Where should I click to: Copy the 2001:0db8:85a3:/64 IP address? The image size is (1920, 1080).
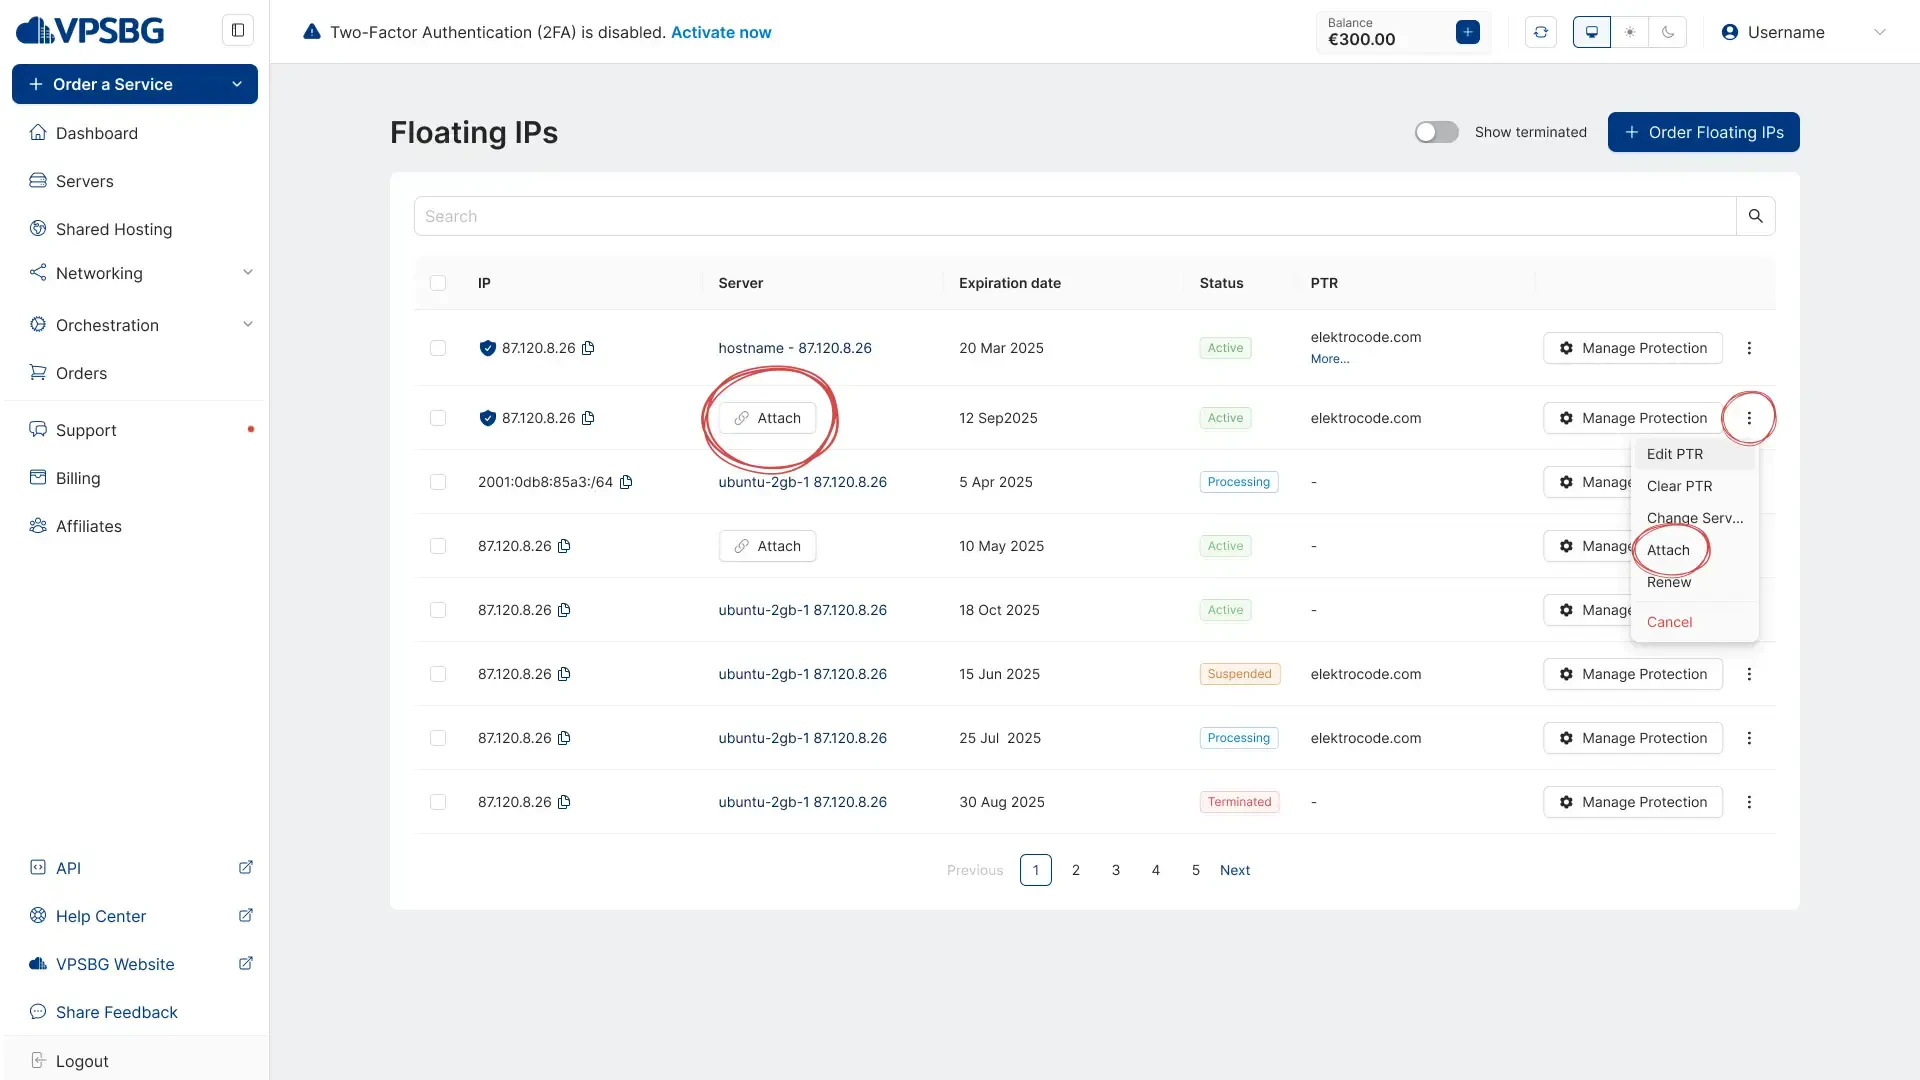(626, 482)
